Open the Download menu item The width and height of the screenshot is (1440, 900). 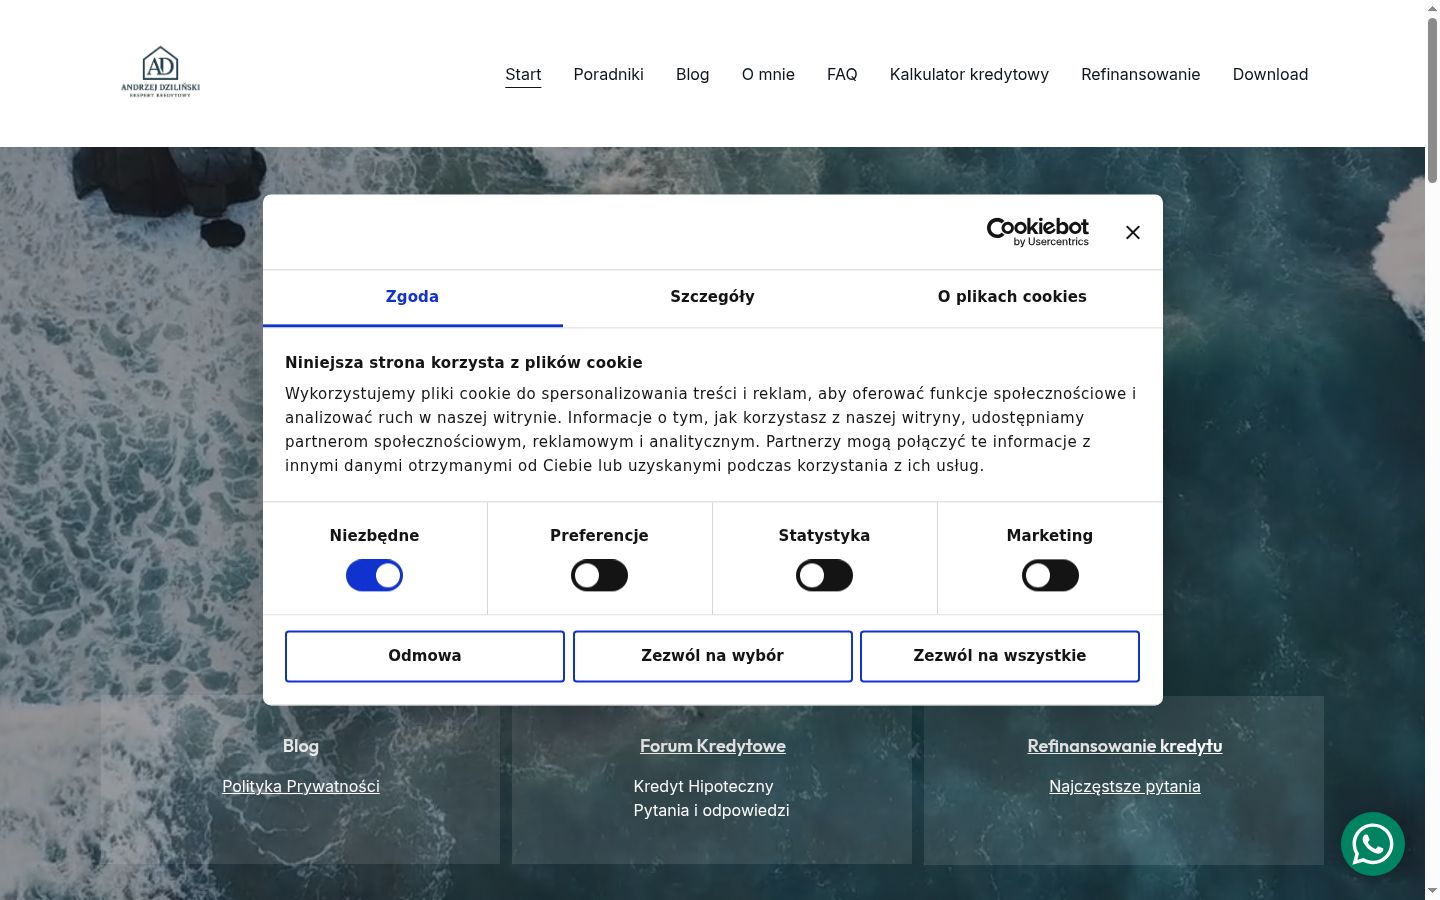[x=1270, y=74]
